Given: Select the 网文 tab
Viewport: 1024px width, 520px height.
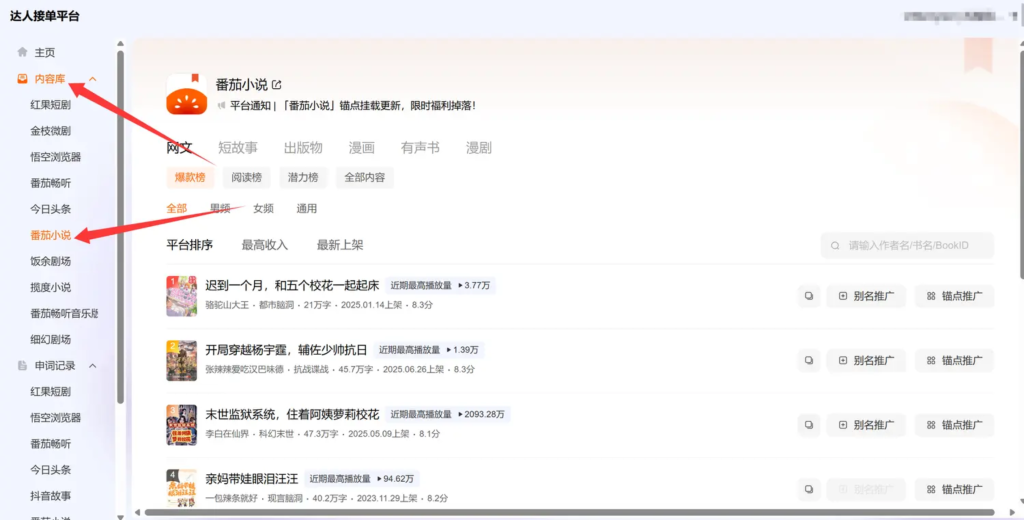Looking at the screenshot, I should pos(180,148).
